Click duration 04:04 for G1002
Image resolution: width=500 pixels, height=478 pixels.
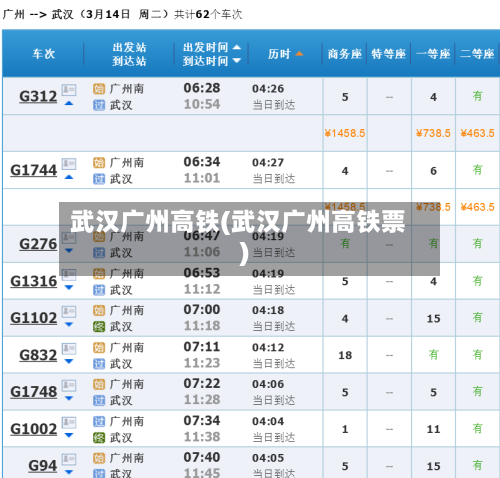point(268,421)
